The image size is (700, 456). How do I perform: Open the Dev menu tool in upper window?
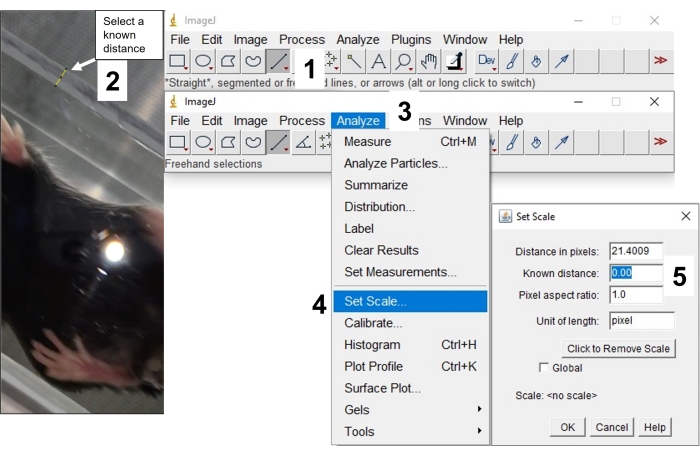click(486, 61)
